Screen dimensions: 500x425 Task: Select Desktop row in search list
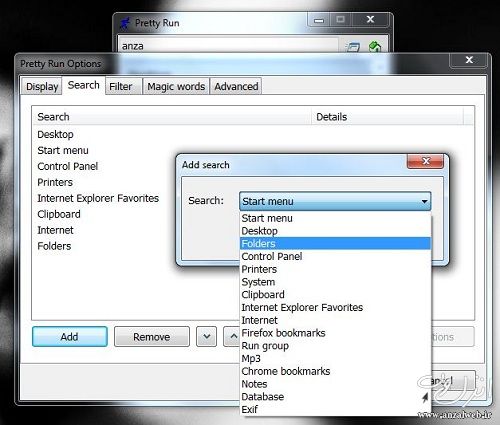[x=55, y=134]
